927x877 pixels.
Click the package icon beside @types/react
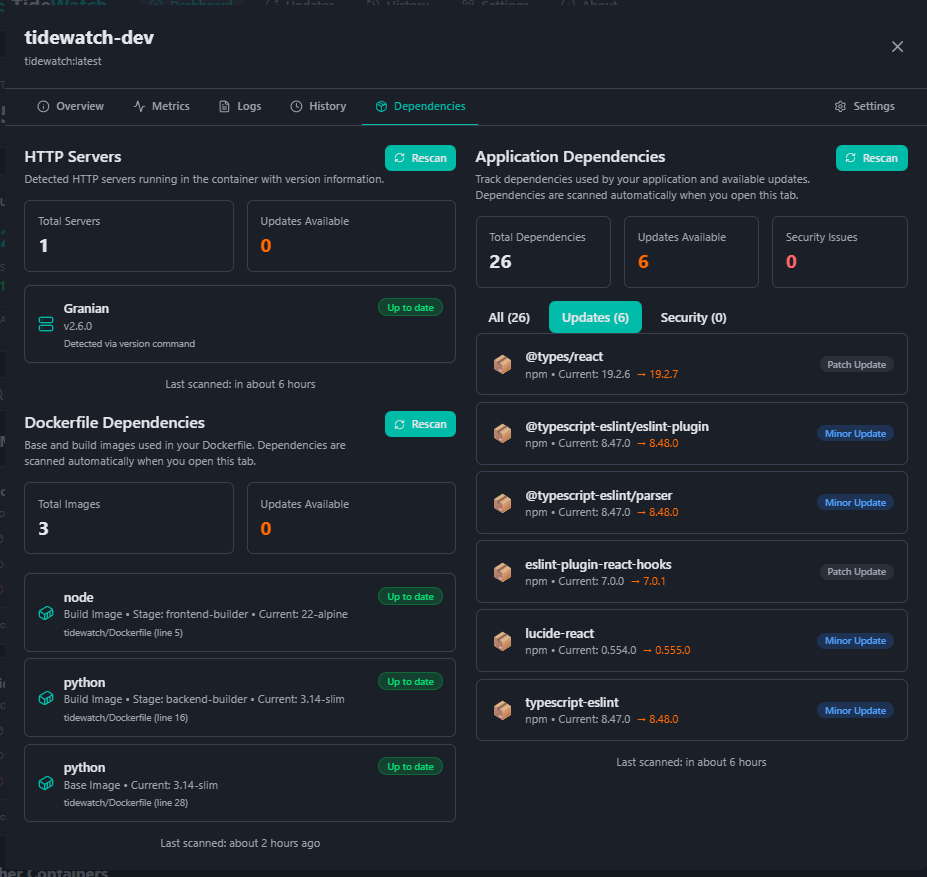[502, 365]
